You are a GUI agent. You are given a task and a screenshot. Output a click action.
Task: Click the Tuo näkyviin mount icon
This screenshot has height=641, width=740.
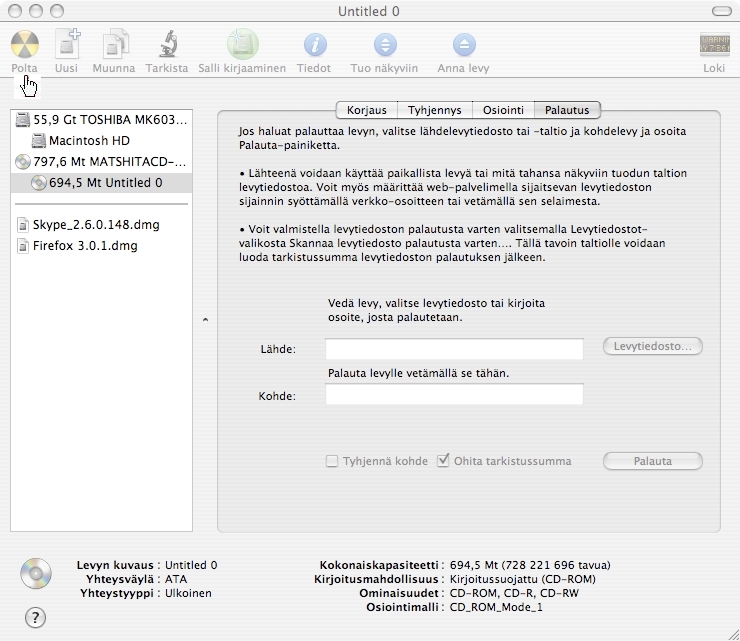tap(384, 45)
